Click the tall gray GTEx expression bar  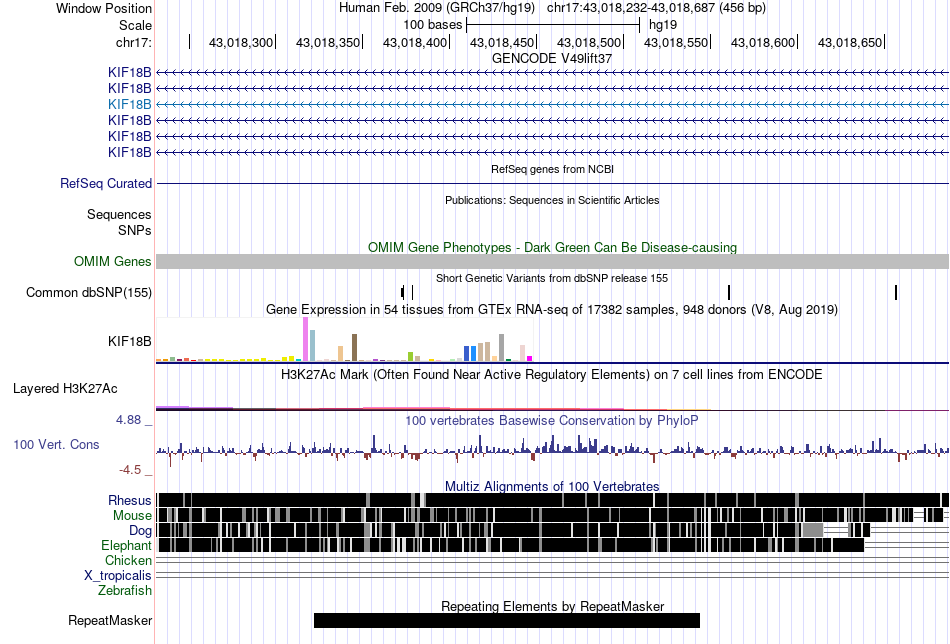502,348
